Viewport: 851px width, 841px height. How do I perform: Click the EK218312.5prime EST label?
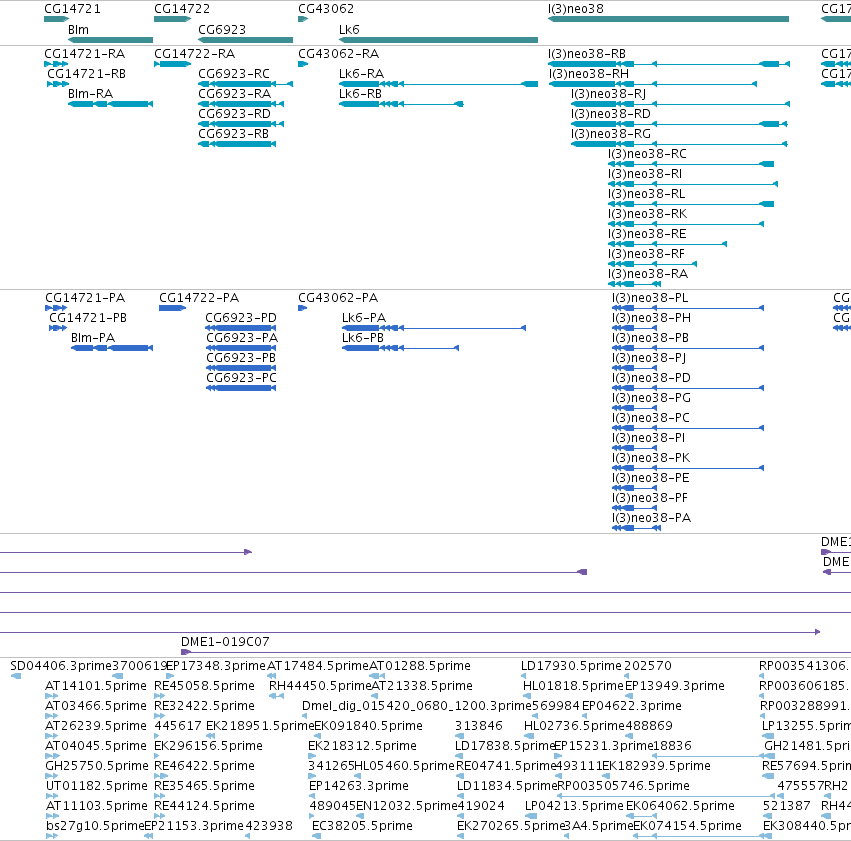(363, 746)
